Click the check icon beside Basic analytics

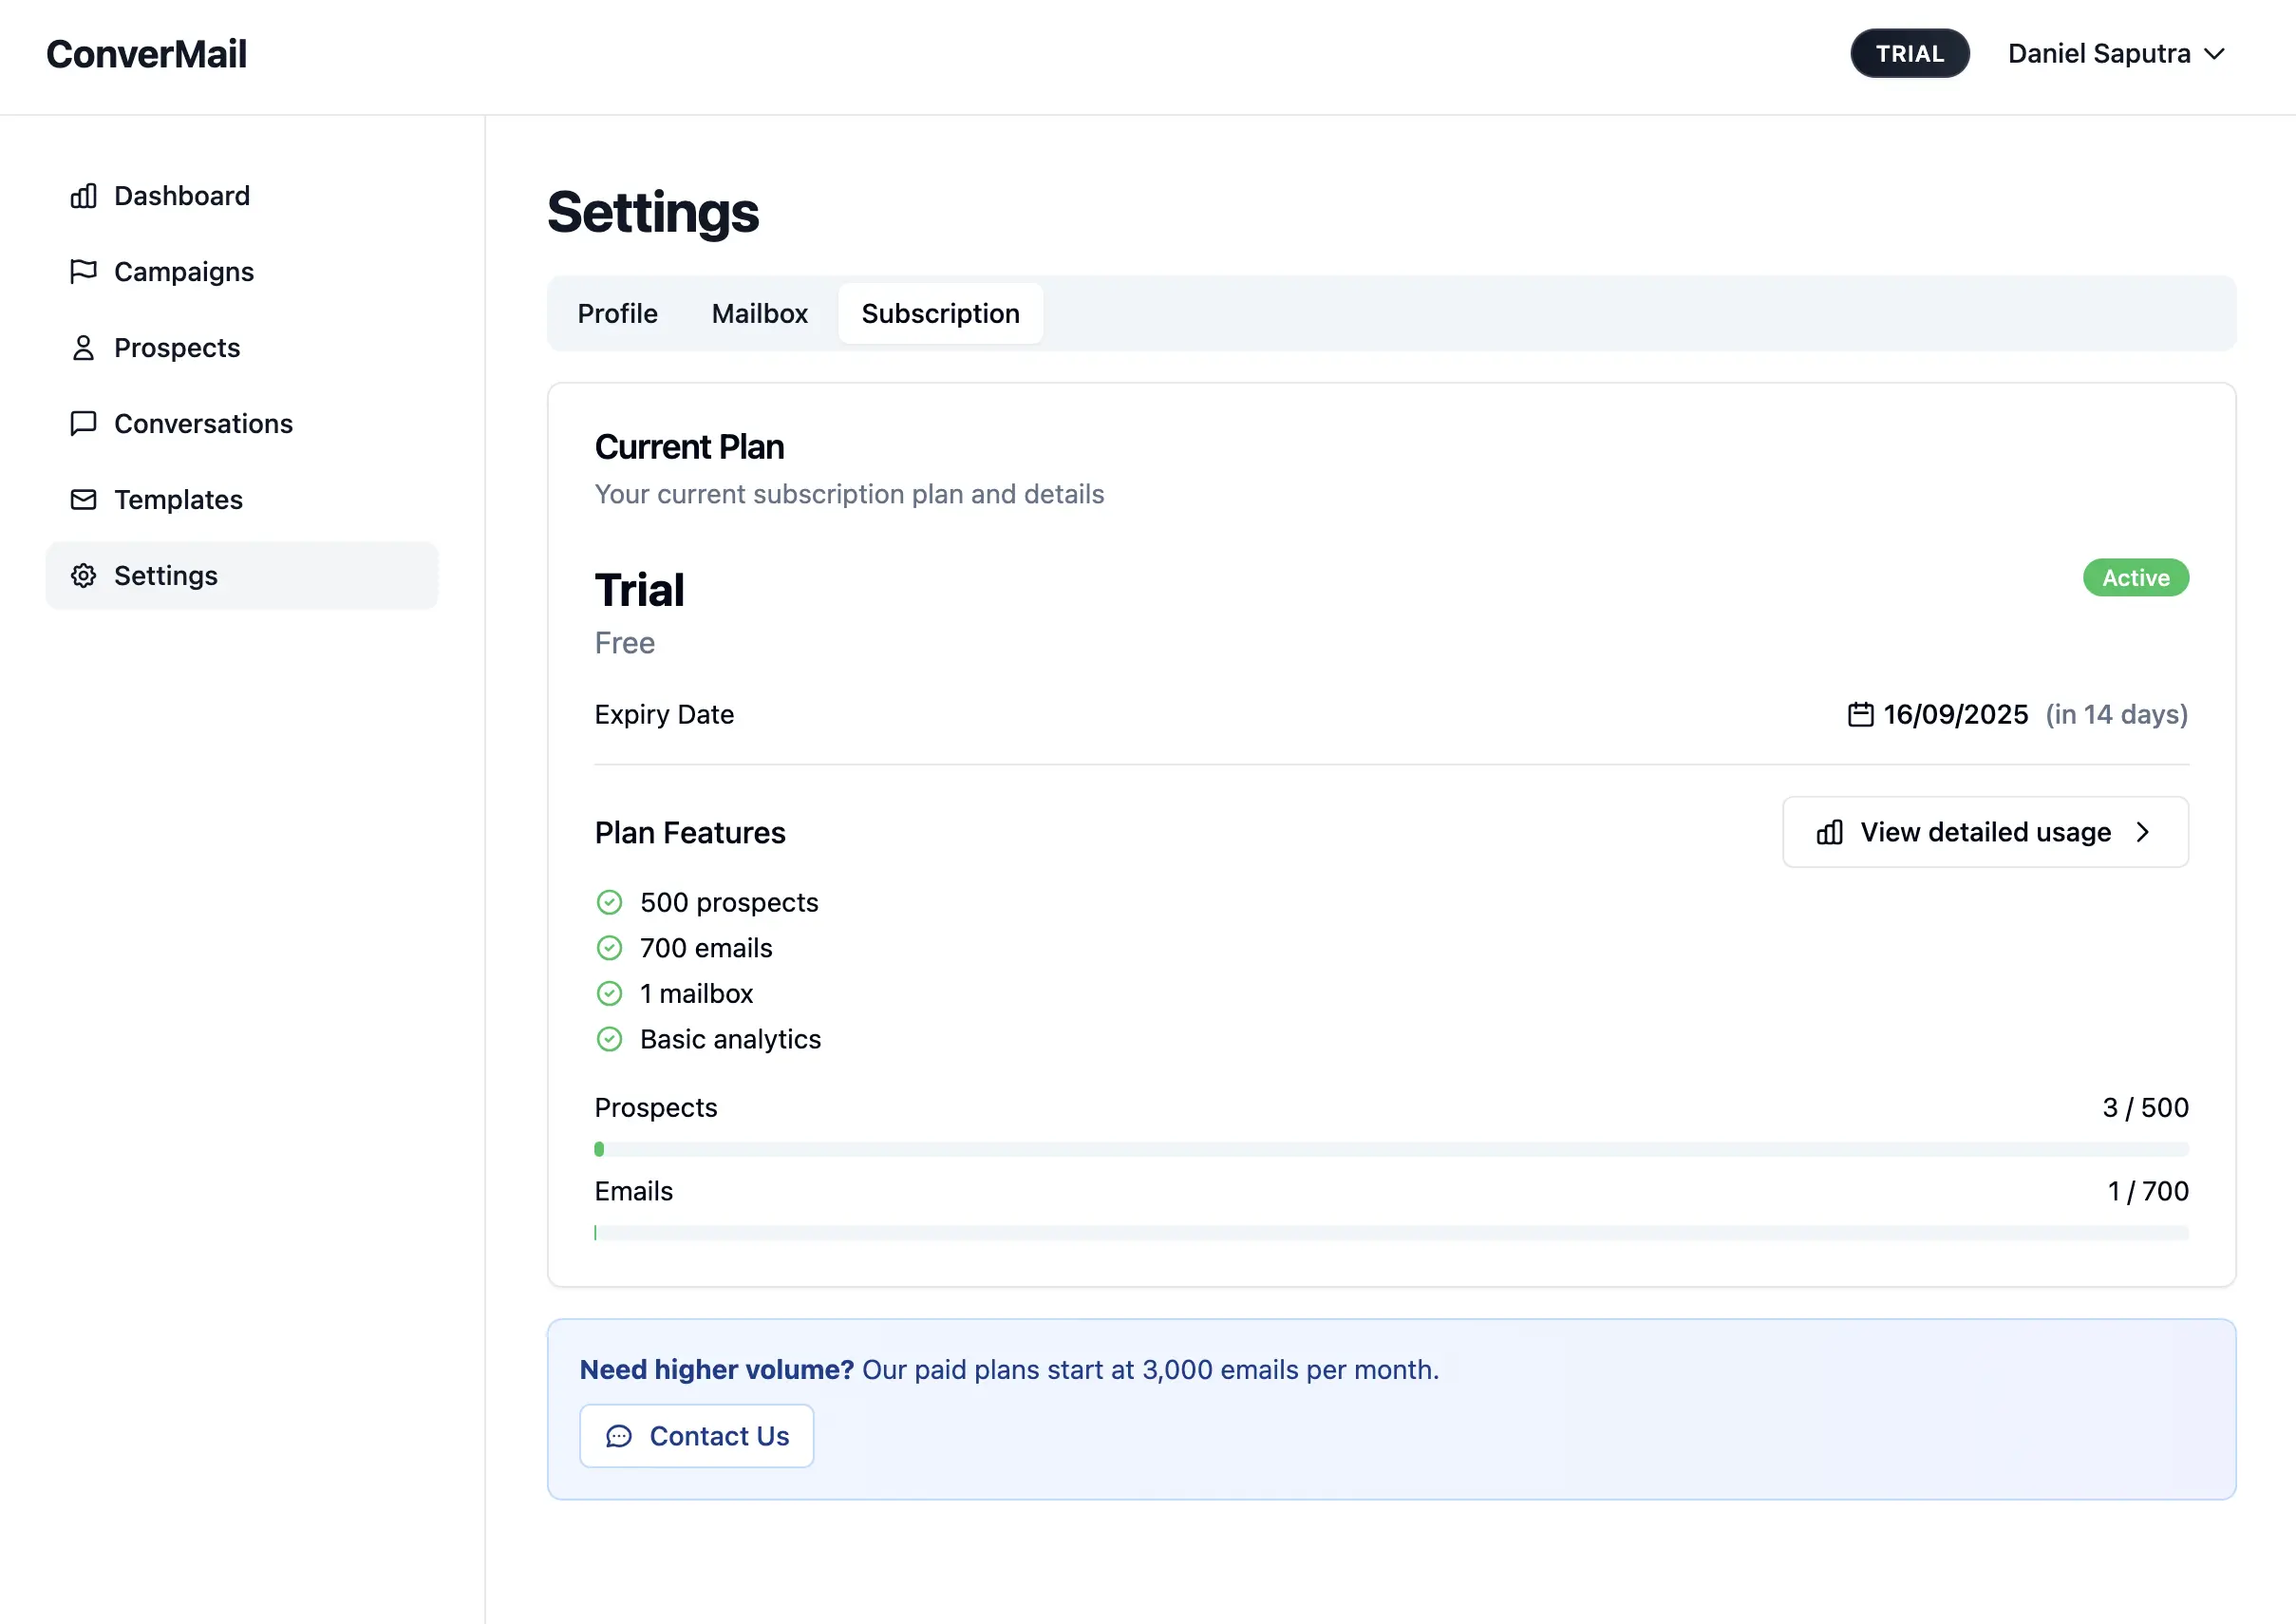(609, 1040)
